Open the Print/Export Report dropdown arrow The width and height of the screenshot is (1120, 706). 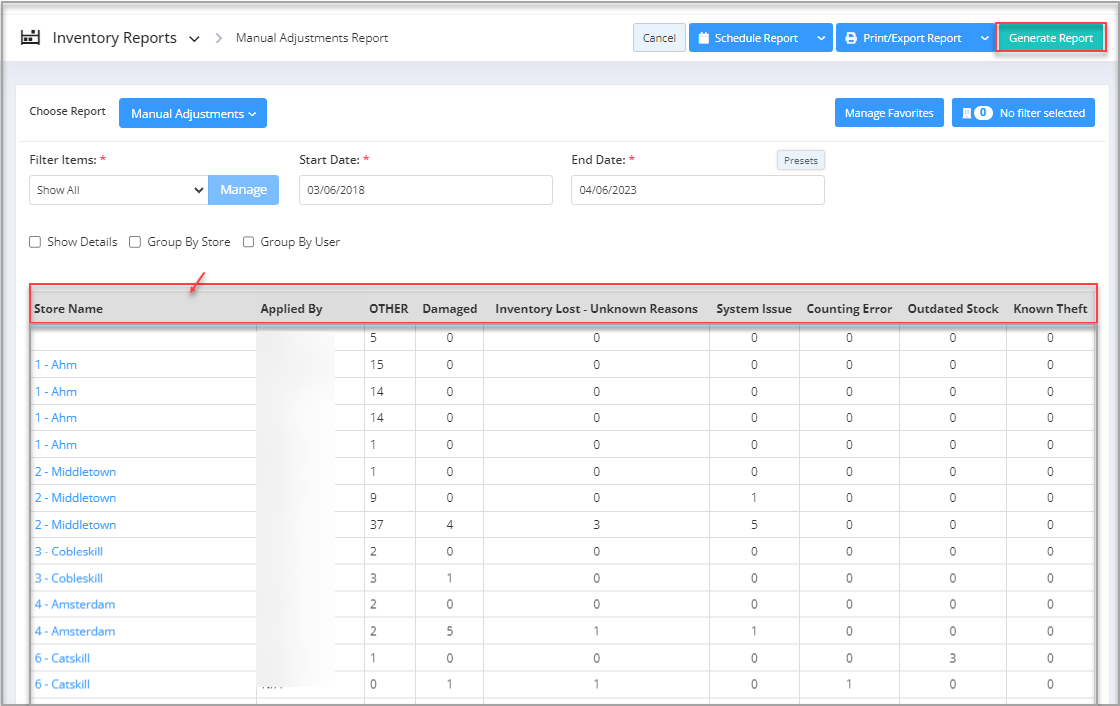point(984,38)
